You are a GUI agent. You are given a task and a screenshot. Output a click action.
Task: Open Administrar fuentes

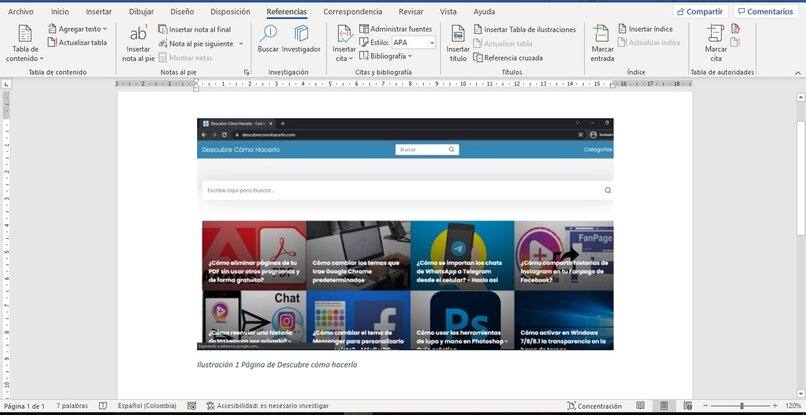[x=396, y=29]
